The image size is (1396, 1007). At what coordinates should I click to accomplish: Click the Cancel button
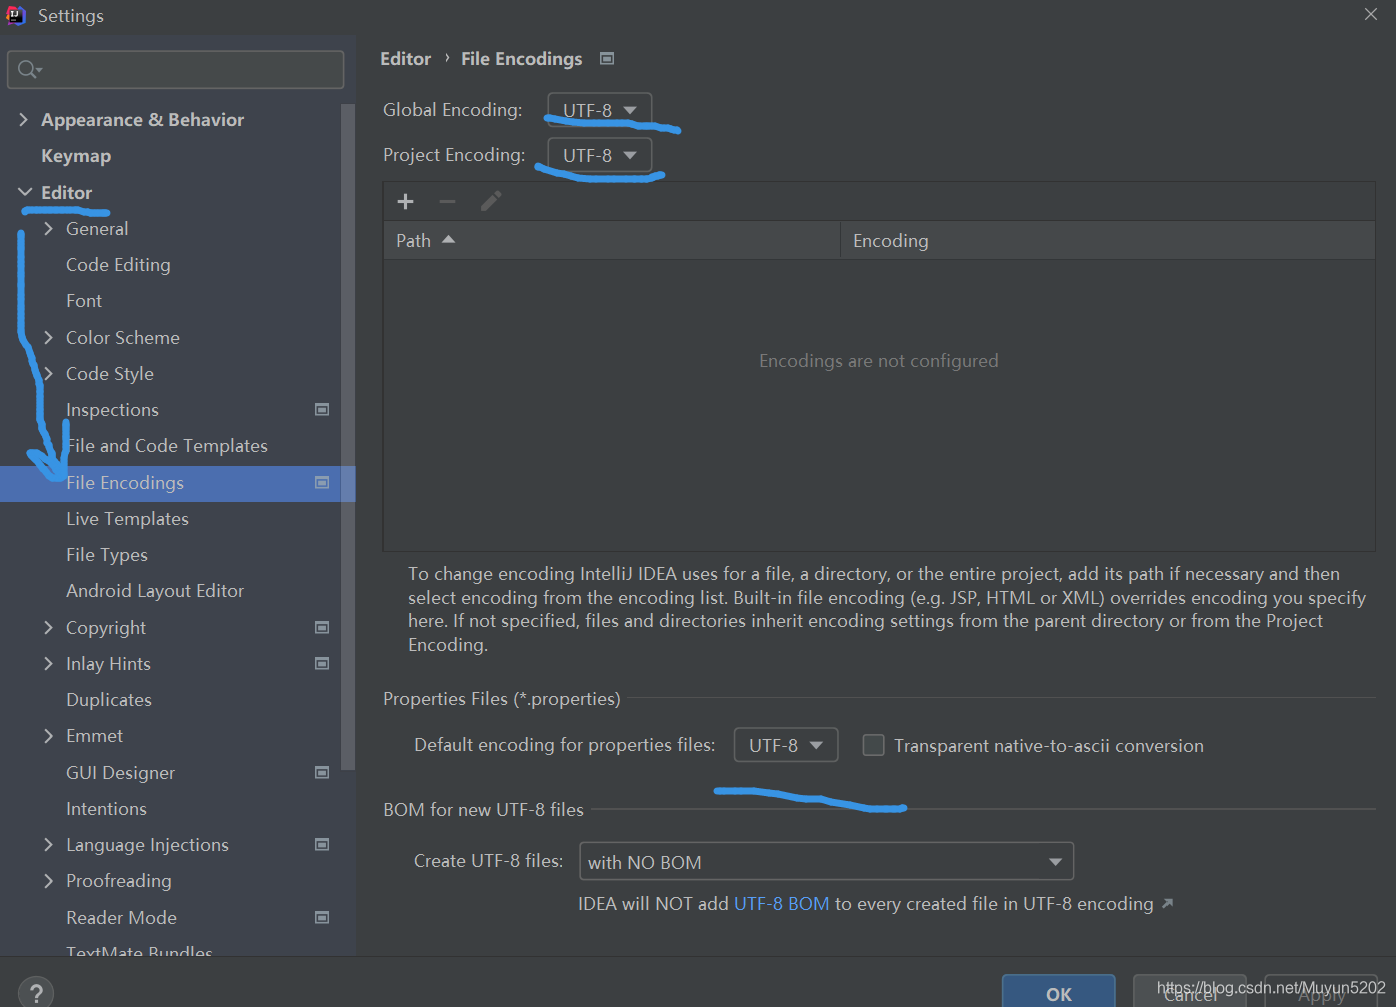click(x=1190, y=992)
